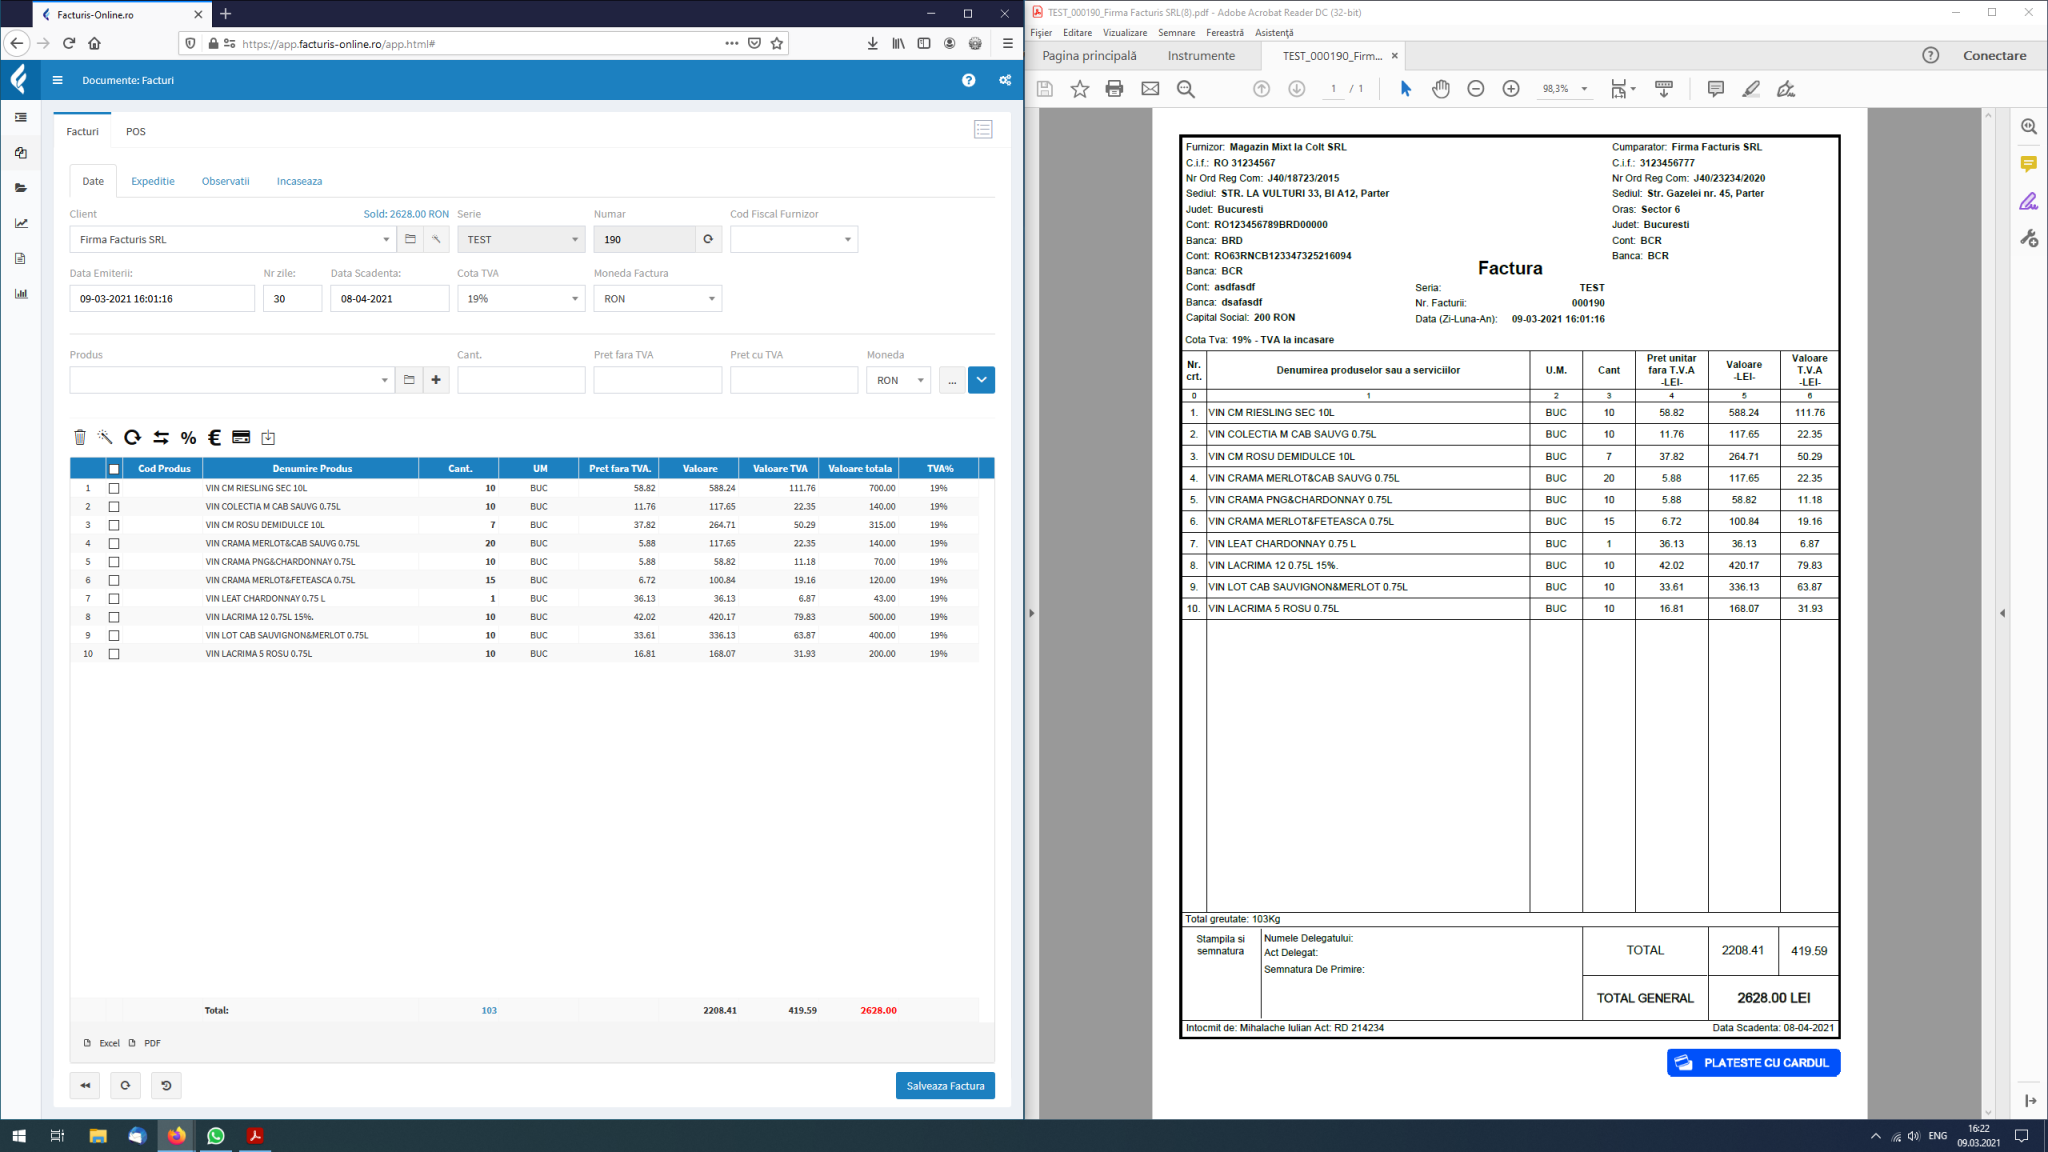Screen dimensions: 2048x1152
Task: Switch to the Expeditie tab
Action: click(153, 181)
